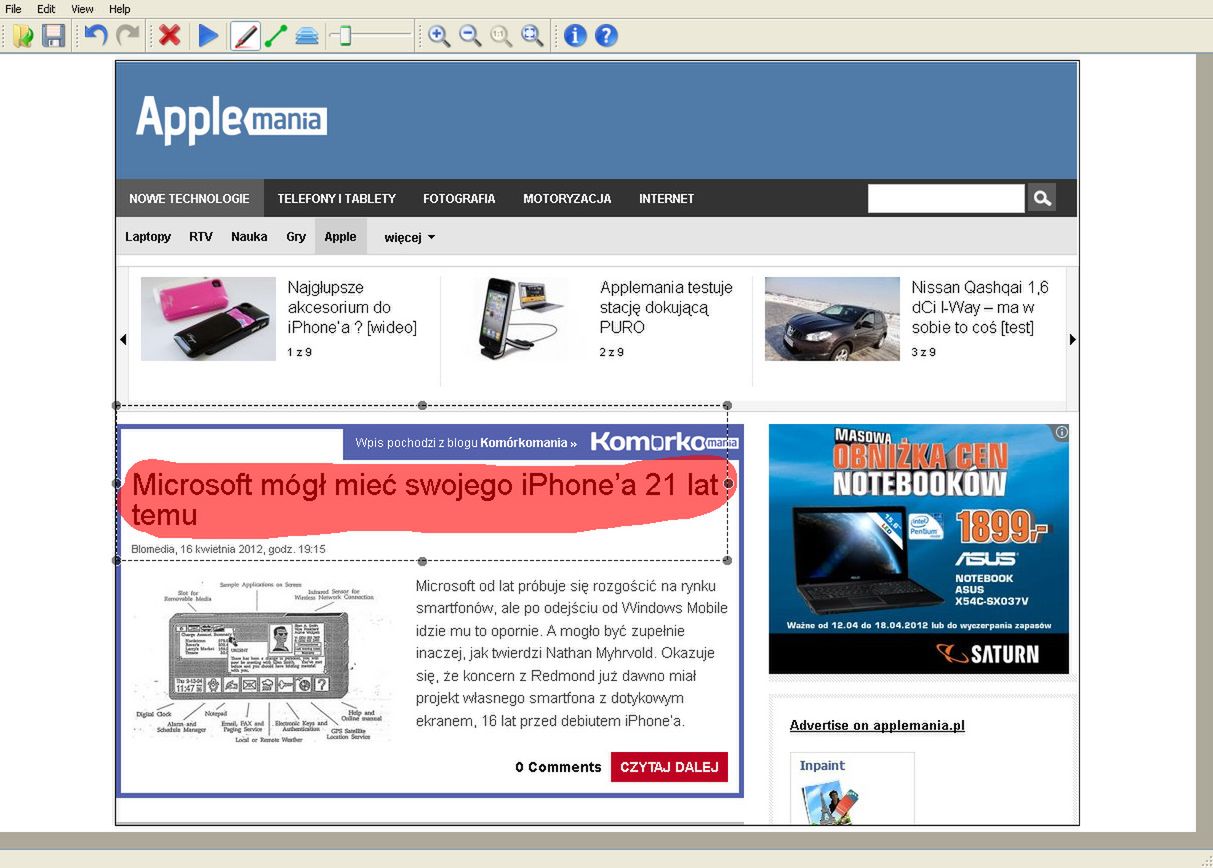Click the vintage PDA diagram image
1213x868 pixels.
260,661
